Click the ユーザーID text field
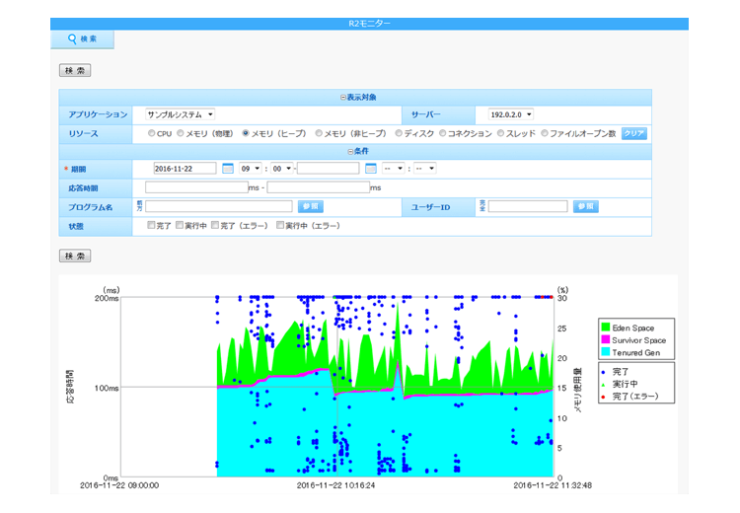 [528, 206]
